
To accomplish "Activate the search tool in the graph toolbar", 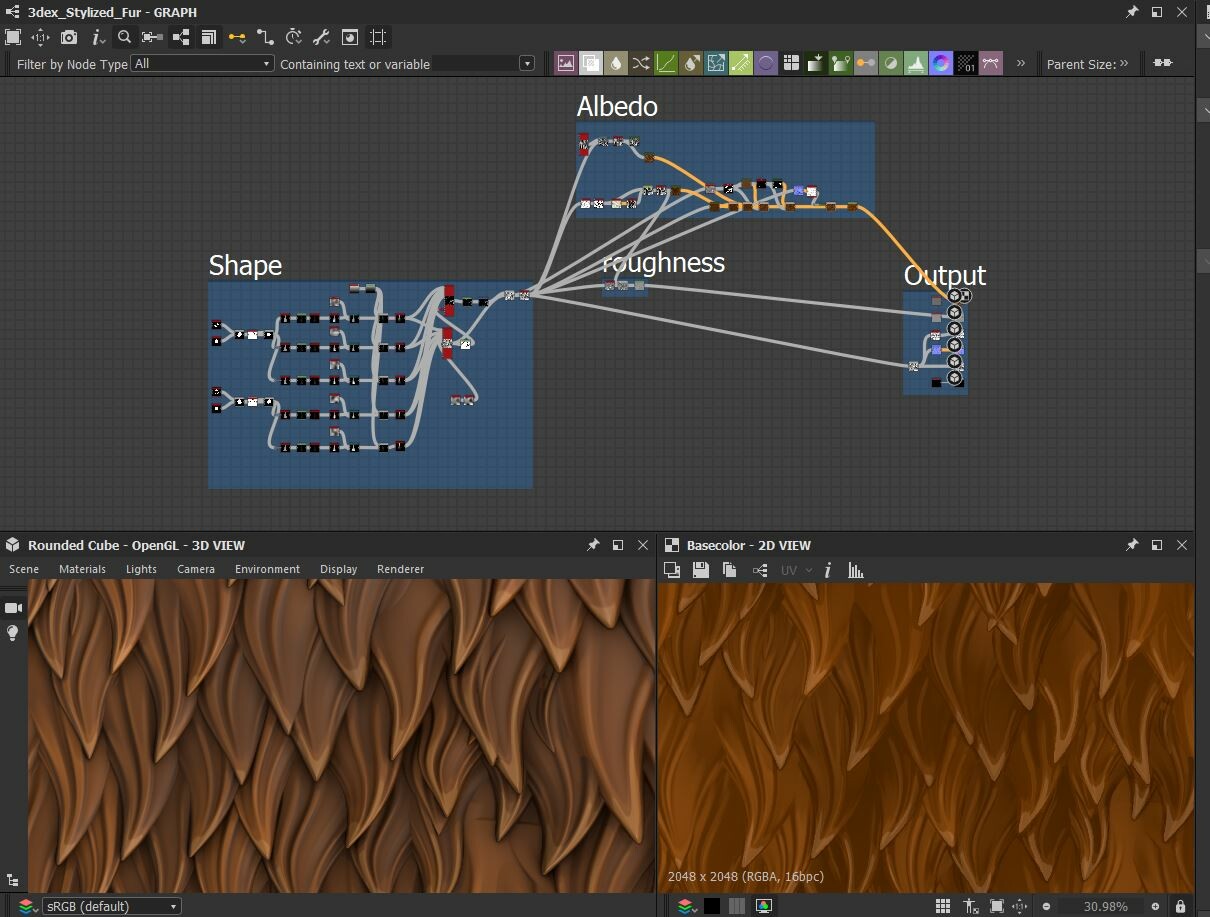I will pyautogui.click(x=123, y=37).
